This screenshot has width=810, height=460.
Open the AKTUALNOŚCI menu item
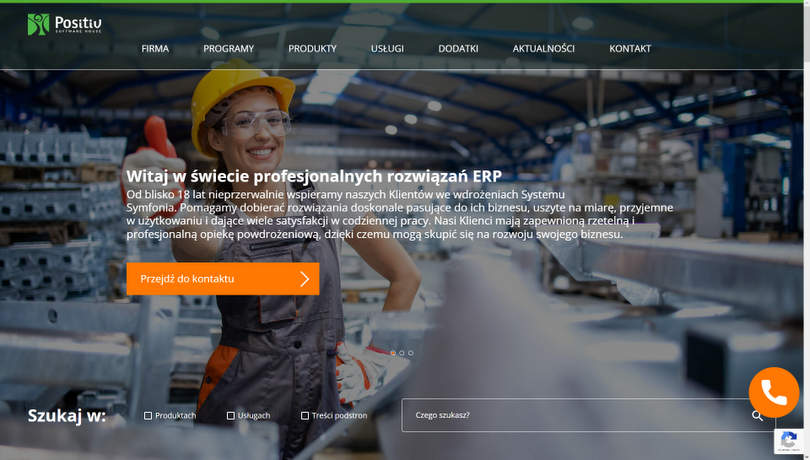[x=543, y=49]
